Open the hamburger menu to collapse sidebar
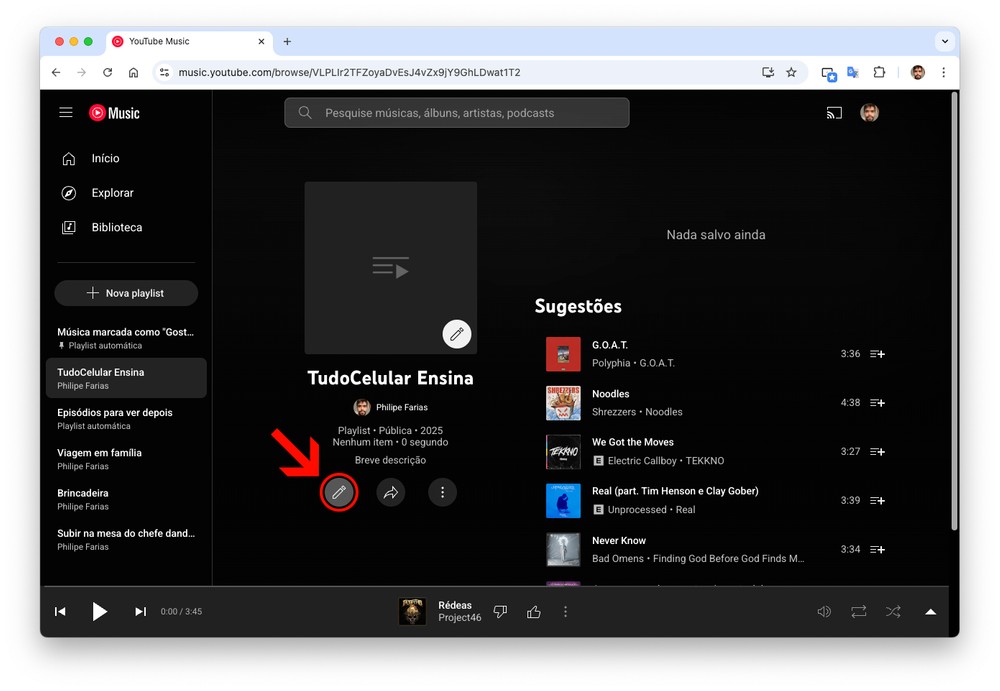1000x691 pixels. [66, 113]
